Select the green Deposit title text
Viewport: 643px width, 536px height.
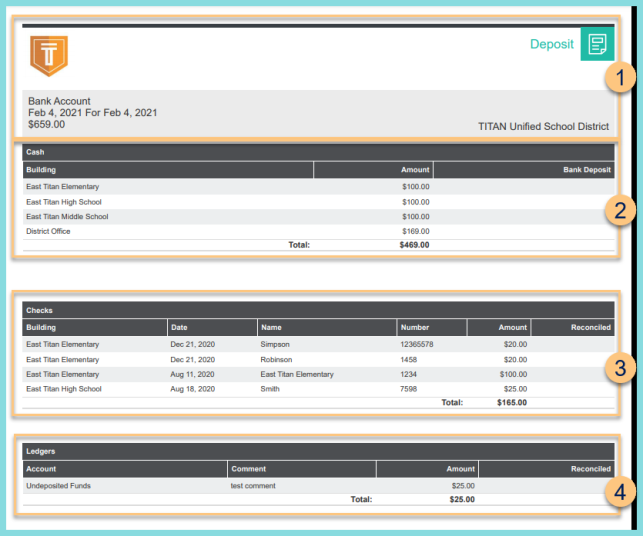552,44
